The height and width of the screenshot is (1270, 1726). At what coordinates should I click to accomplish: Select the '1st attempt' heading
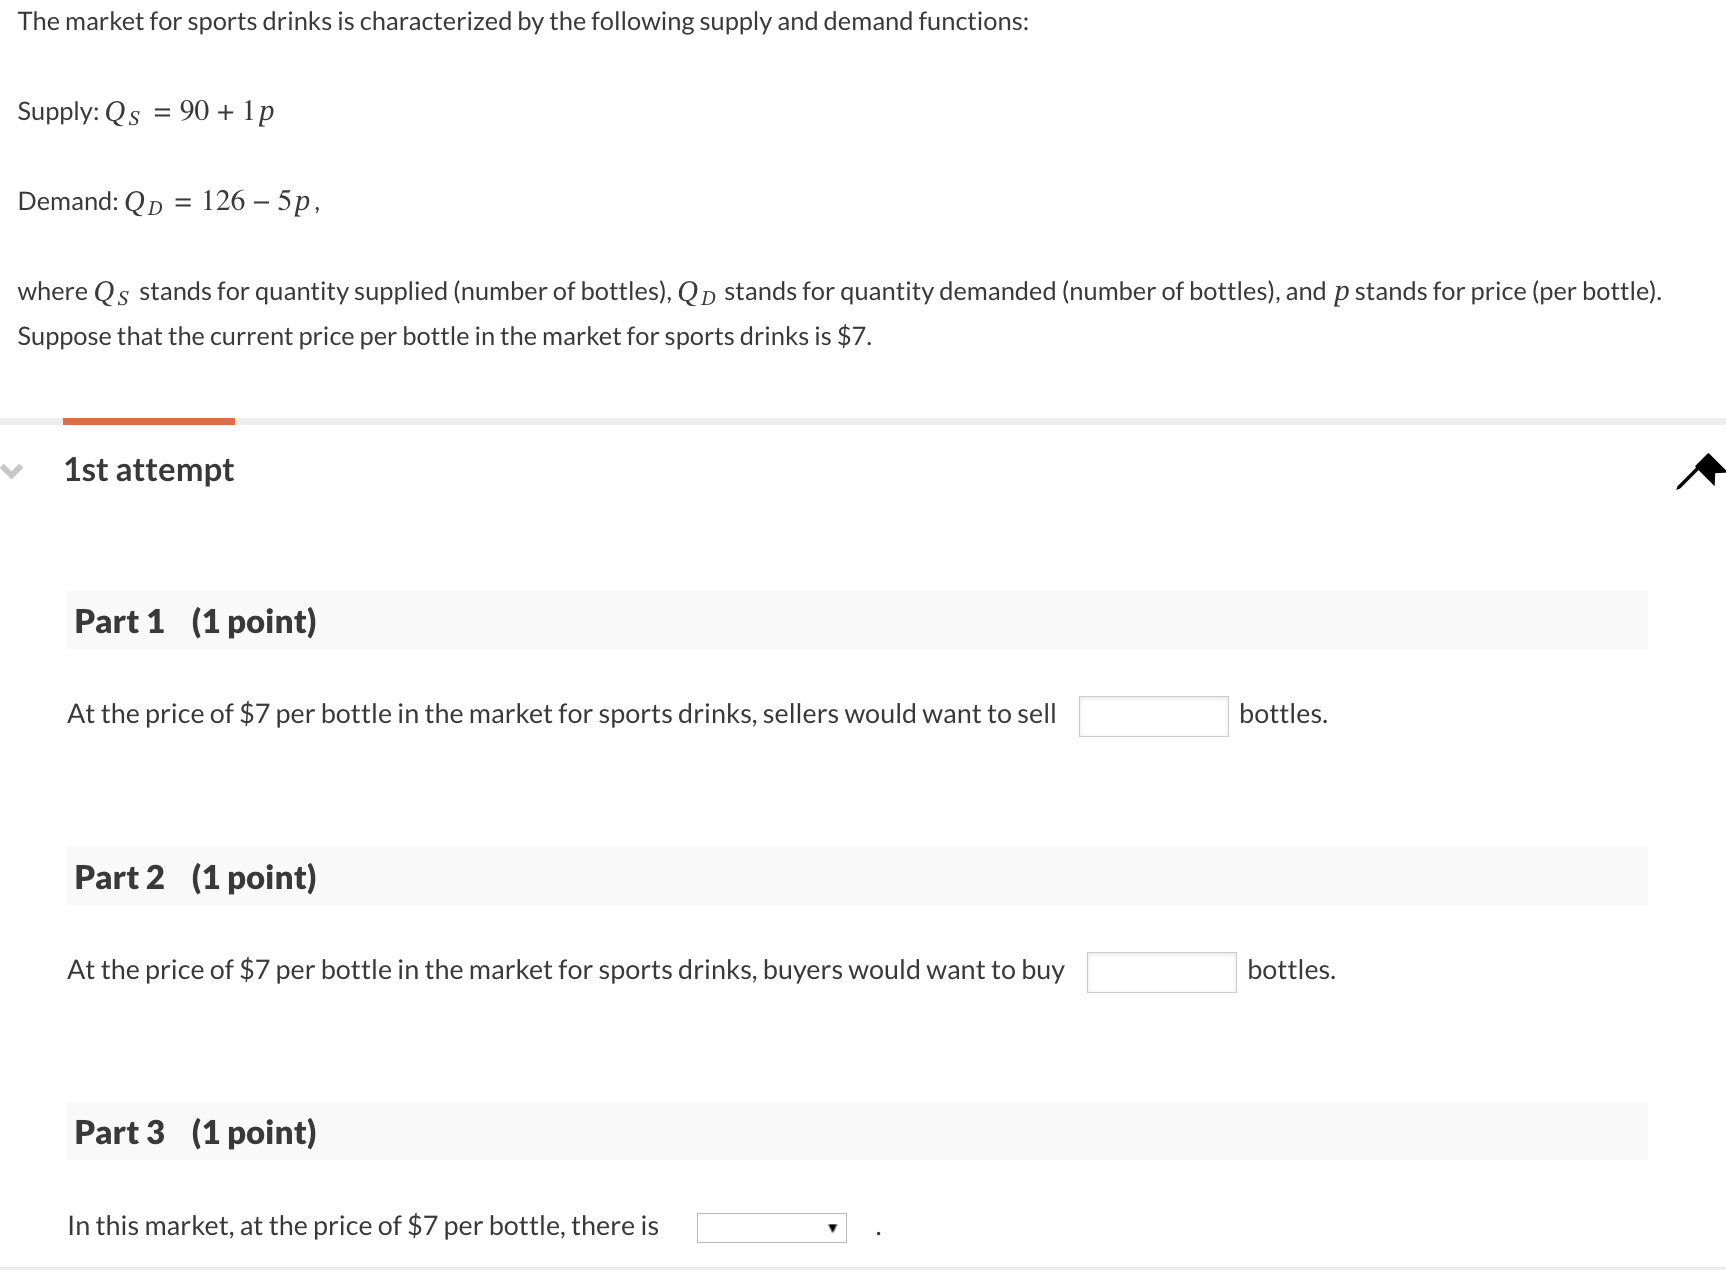pos(148,469)
